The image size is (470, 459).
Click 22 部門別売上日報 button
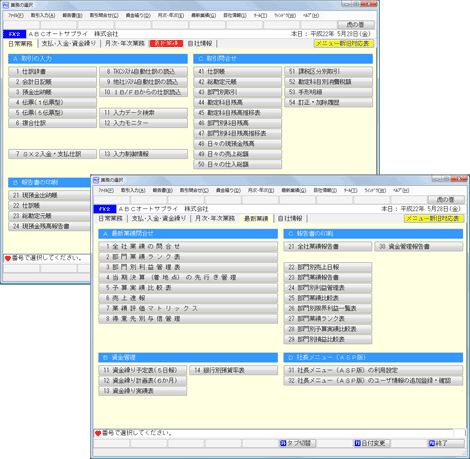click(328, 267)
